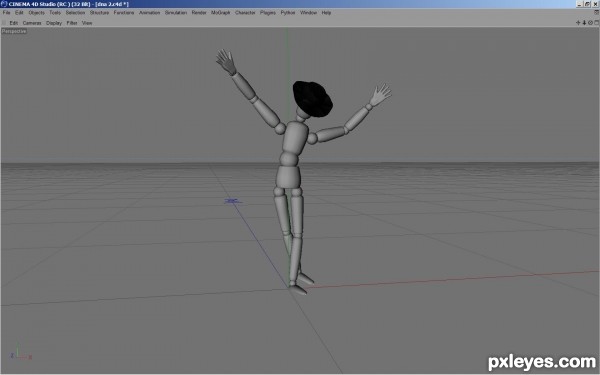The image size is (600, 375).
Task: Select the mannequin's torso
Action: pos(295,138)
